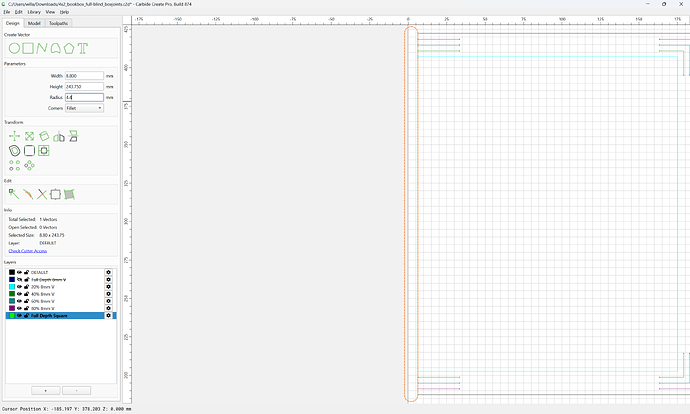Image resolution: width=690 pixels, height=414 pixels.
Task: Open the File menu
Action: point(7,12)
